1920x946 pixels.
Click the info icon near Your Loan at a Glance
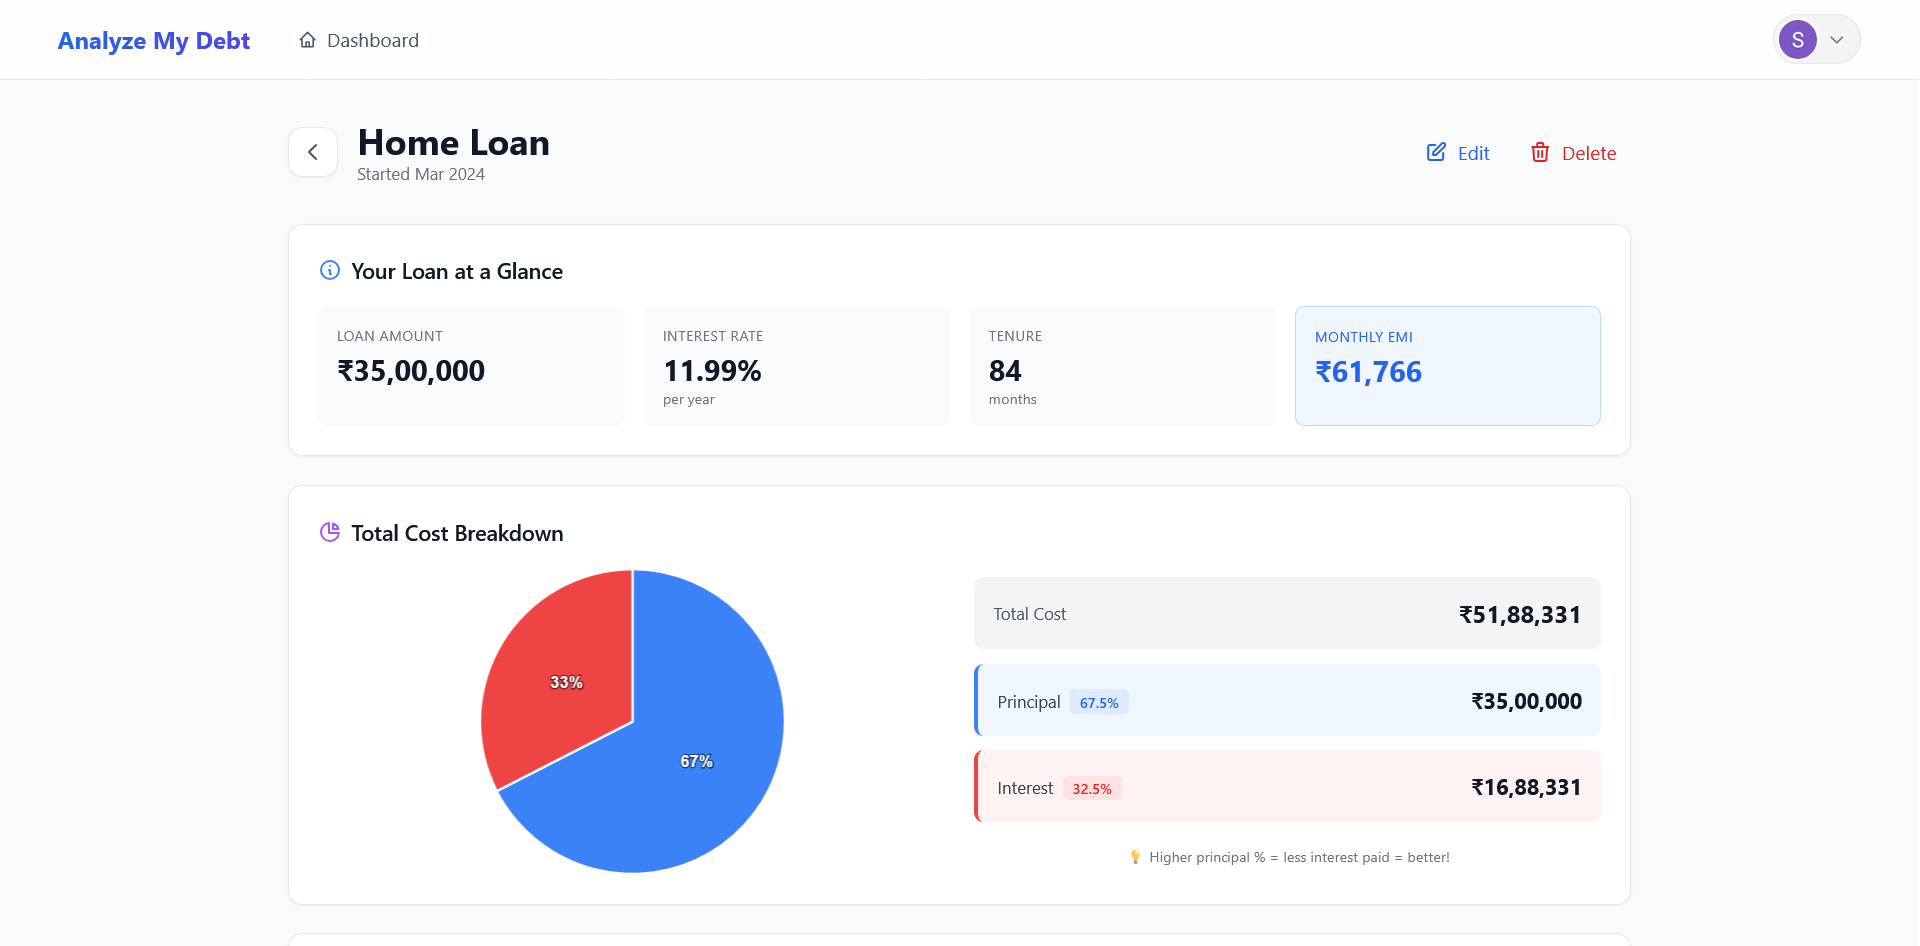pyautogui.click(x=329, y=270)
